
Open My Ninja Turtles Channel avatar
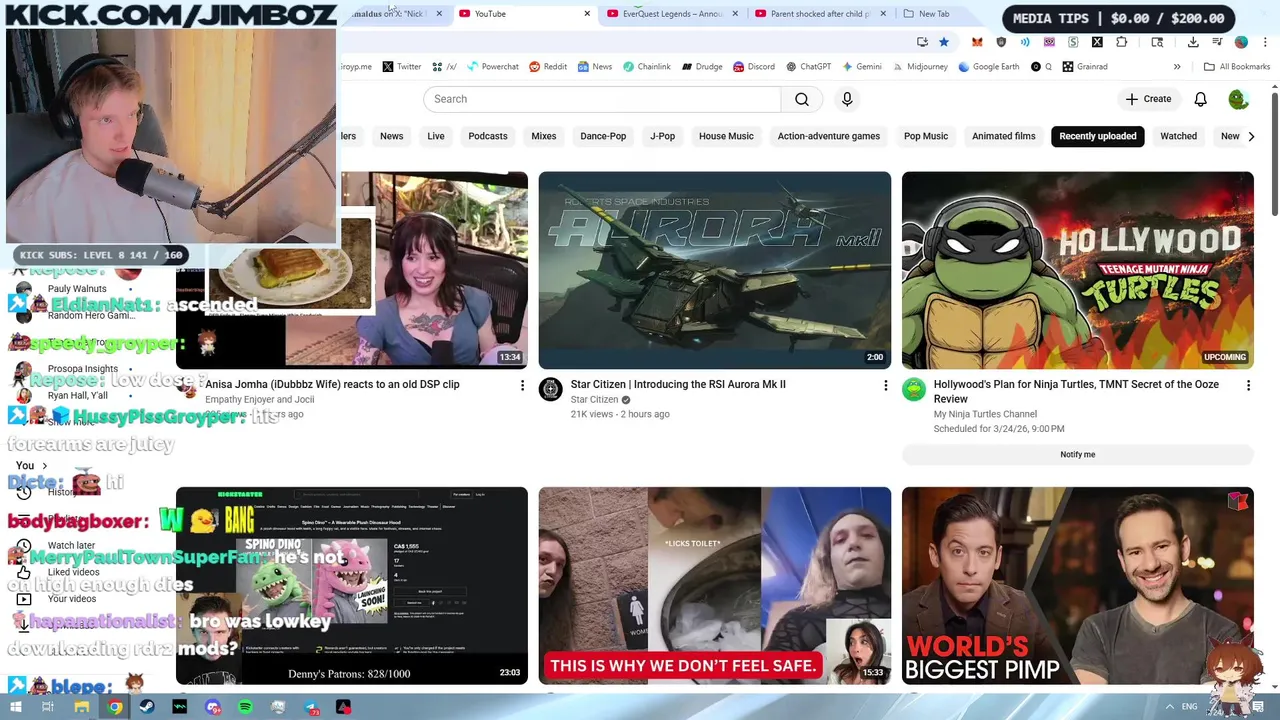pyautogui.click(x=914, y=389)
